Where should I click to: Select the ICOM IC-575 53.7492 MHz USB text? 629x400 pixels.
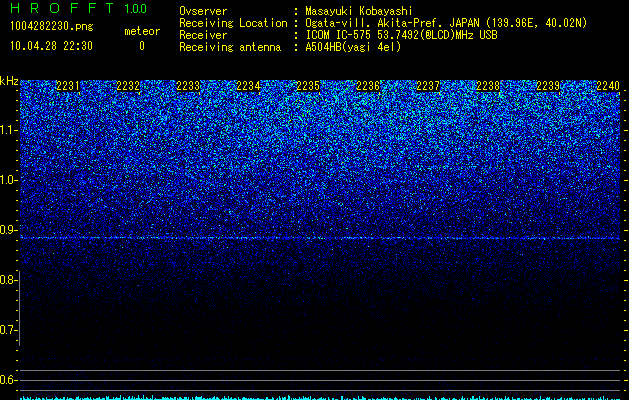[x=401, y=35]
